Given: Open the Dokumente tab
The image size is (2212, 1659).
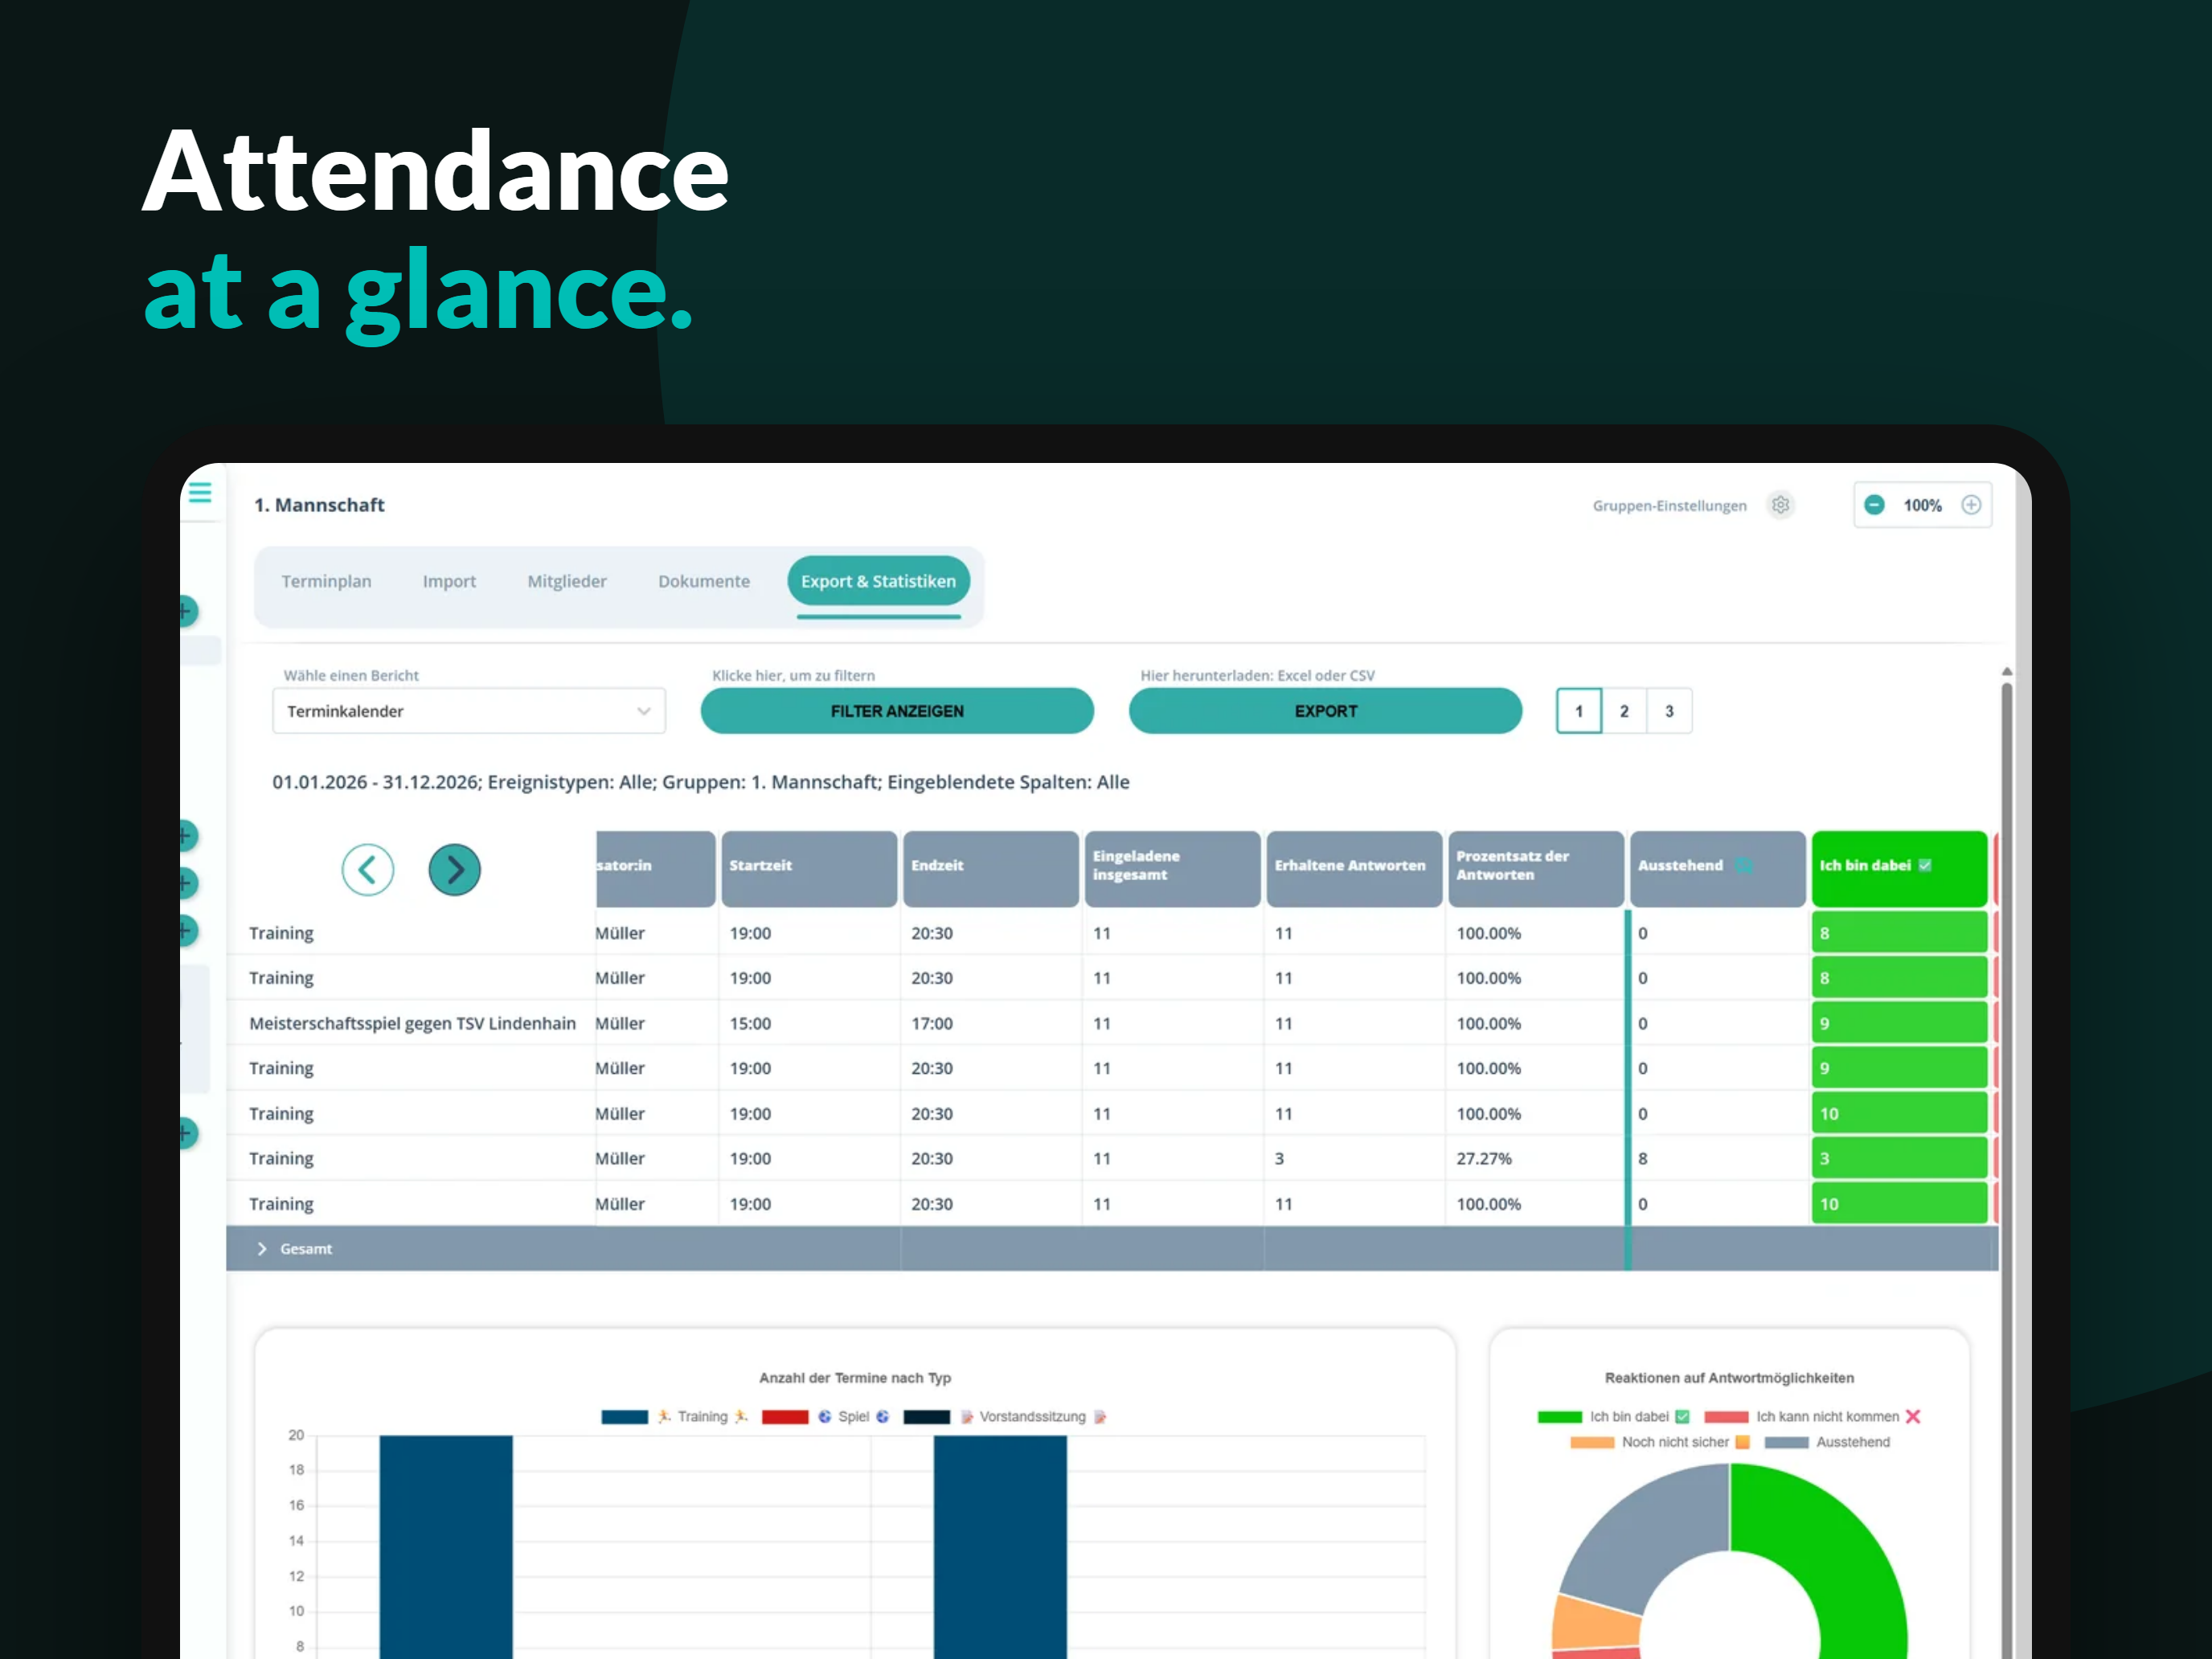Looking at the screenshot, I should pos(704,581).
